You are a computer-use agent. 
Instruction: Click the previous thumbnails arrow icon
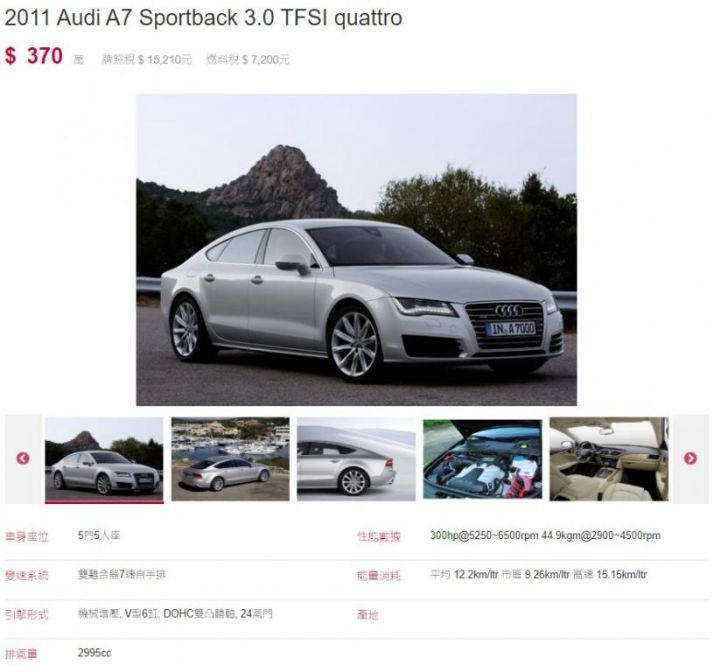pos(23,458)
